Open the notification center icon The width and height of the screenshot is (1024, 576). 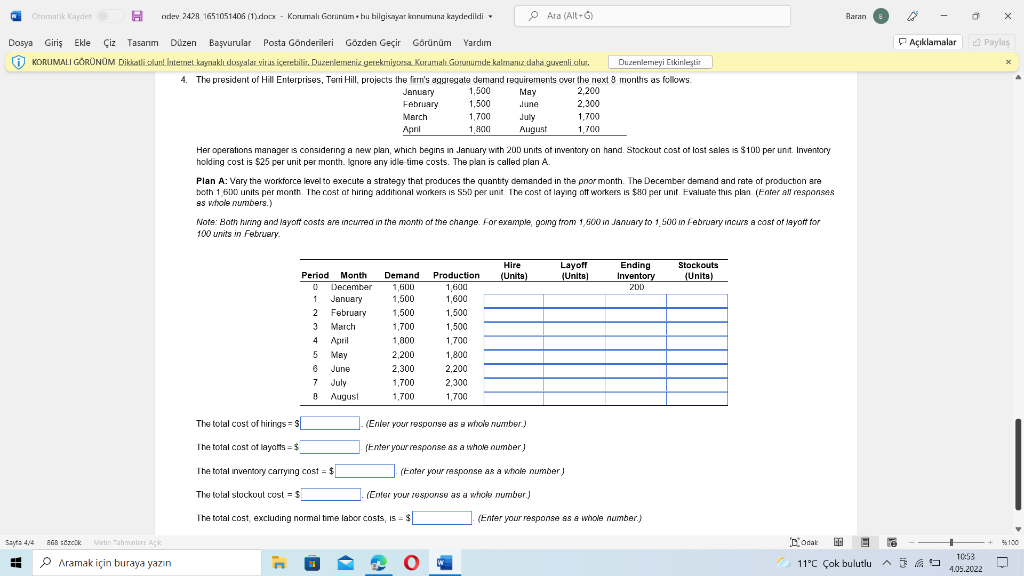pyautogui.click(x=1002, y=562)
